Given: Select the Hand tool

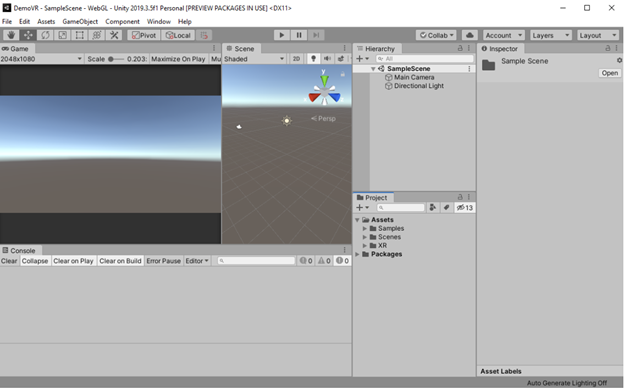Looking at the screenshot, I should click(11, 35).
